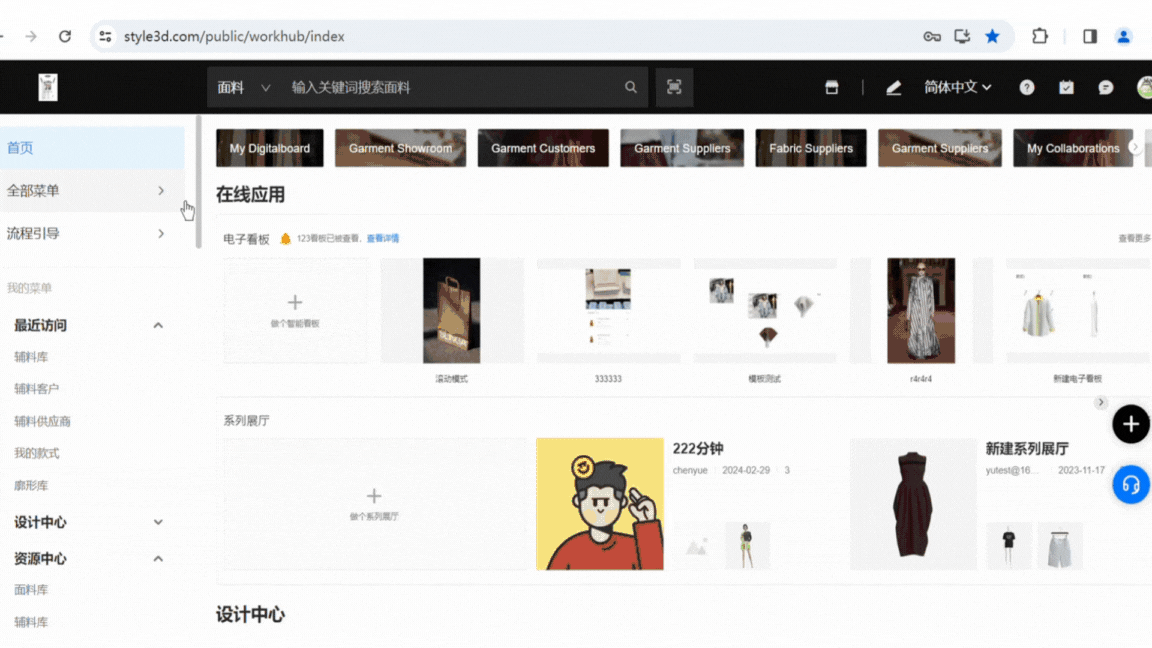Click the calendar task icon in header
Screen dimensions: 1152x648
(1066, 88)
